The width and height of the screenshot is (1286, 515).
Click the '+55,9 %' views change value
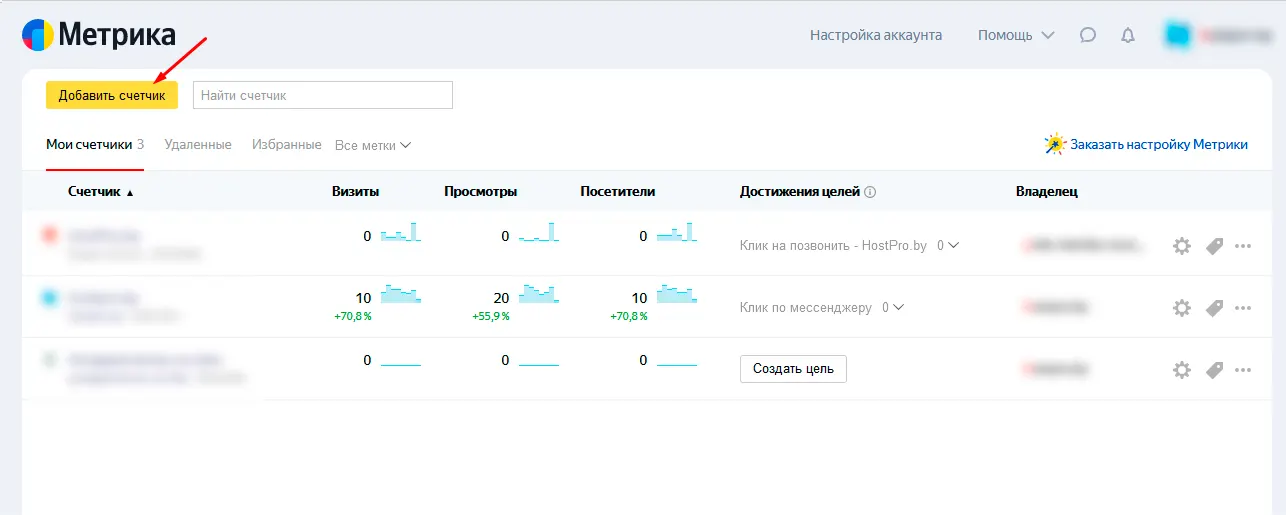click(491, 316)
